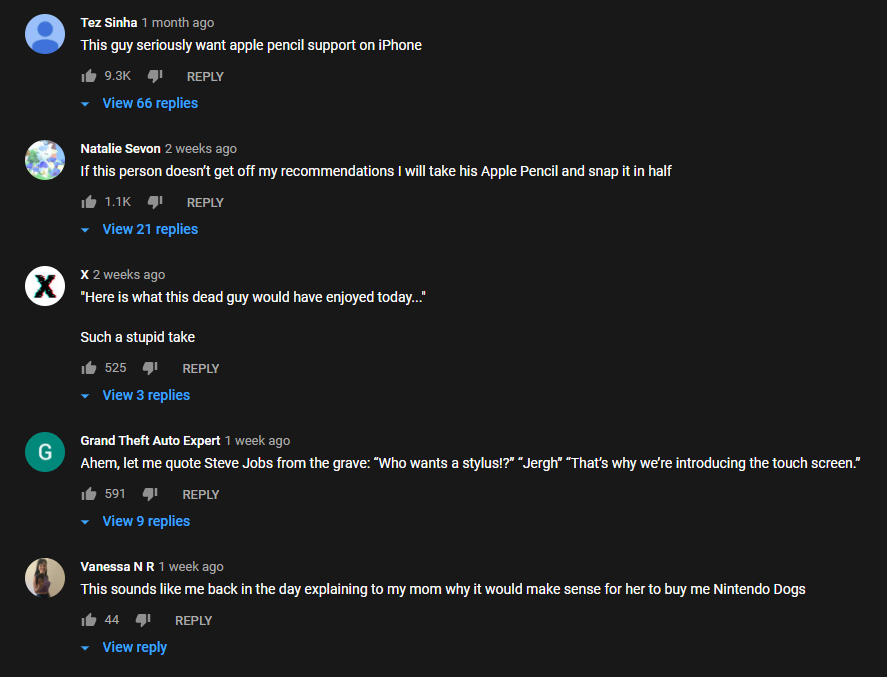The width and height of the screenshot is (887, 677).
Task: Dislike Natalie Sevon's comment
Action: 155,202
